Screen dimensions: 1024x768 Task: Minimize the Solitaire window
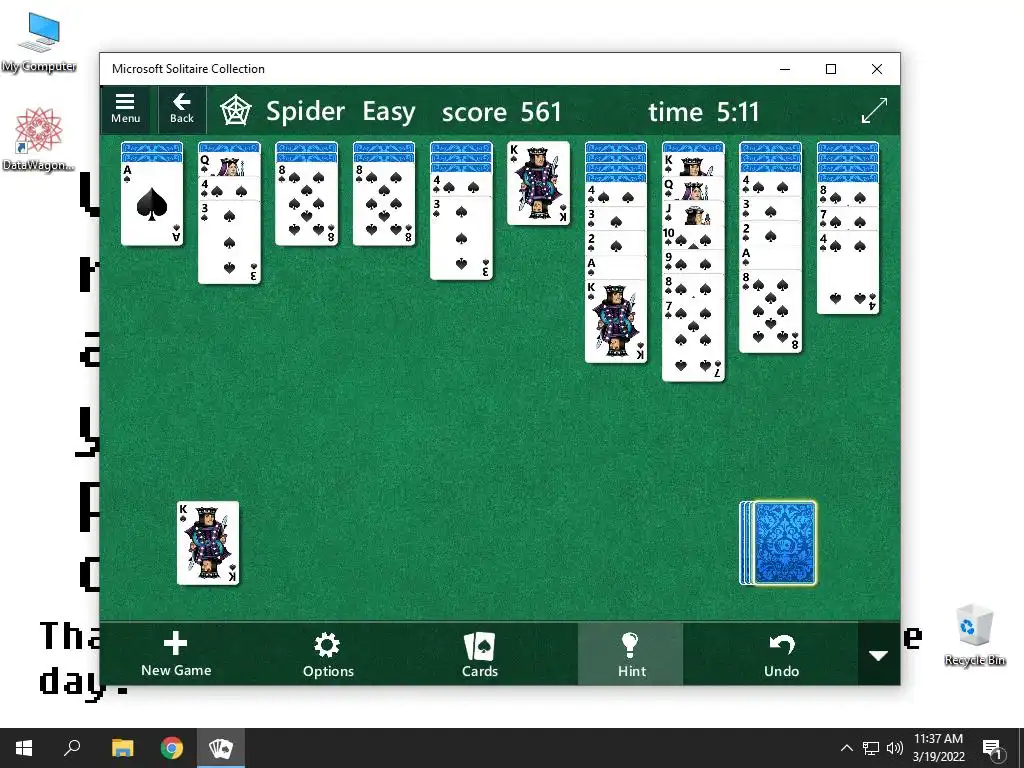[x=785, y=69]
